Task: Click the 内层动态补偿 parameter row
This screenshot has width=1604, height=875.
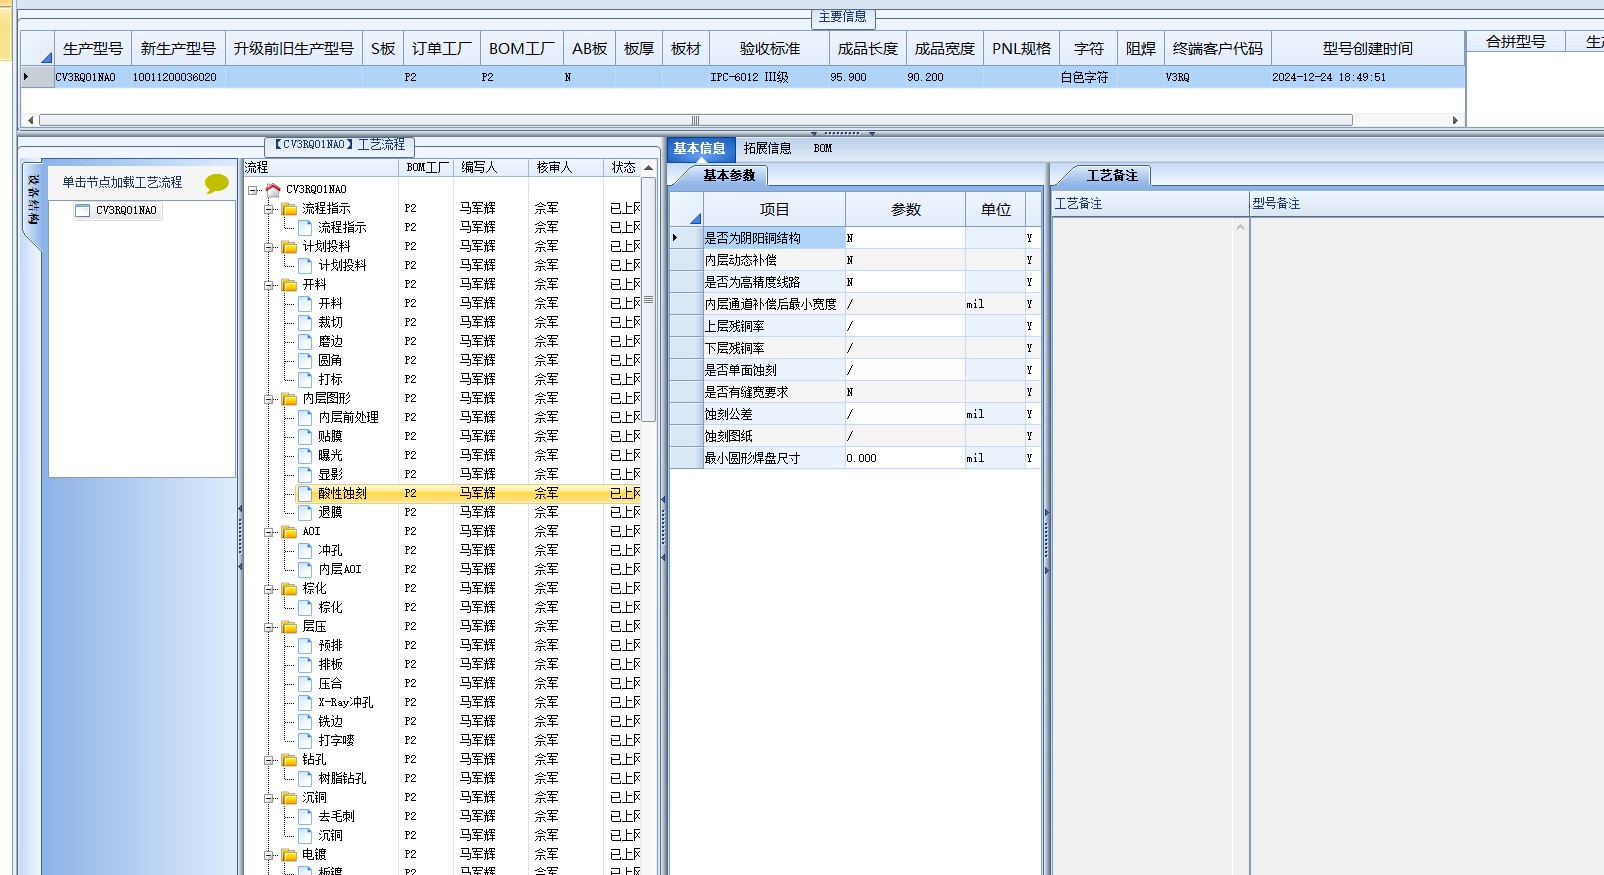Action: click(855, 260)
